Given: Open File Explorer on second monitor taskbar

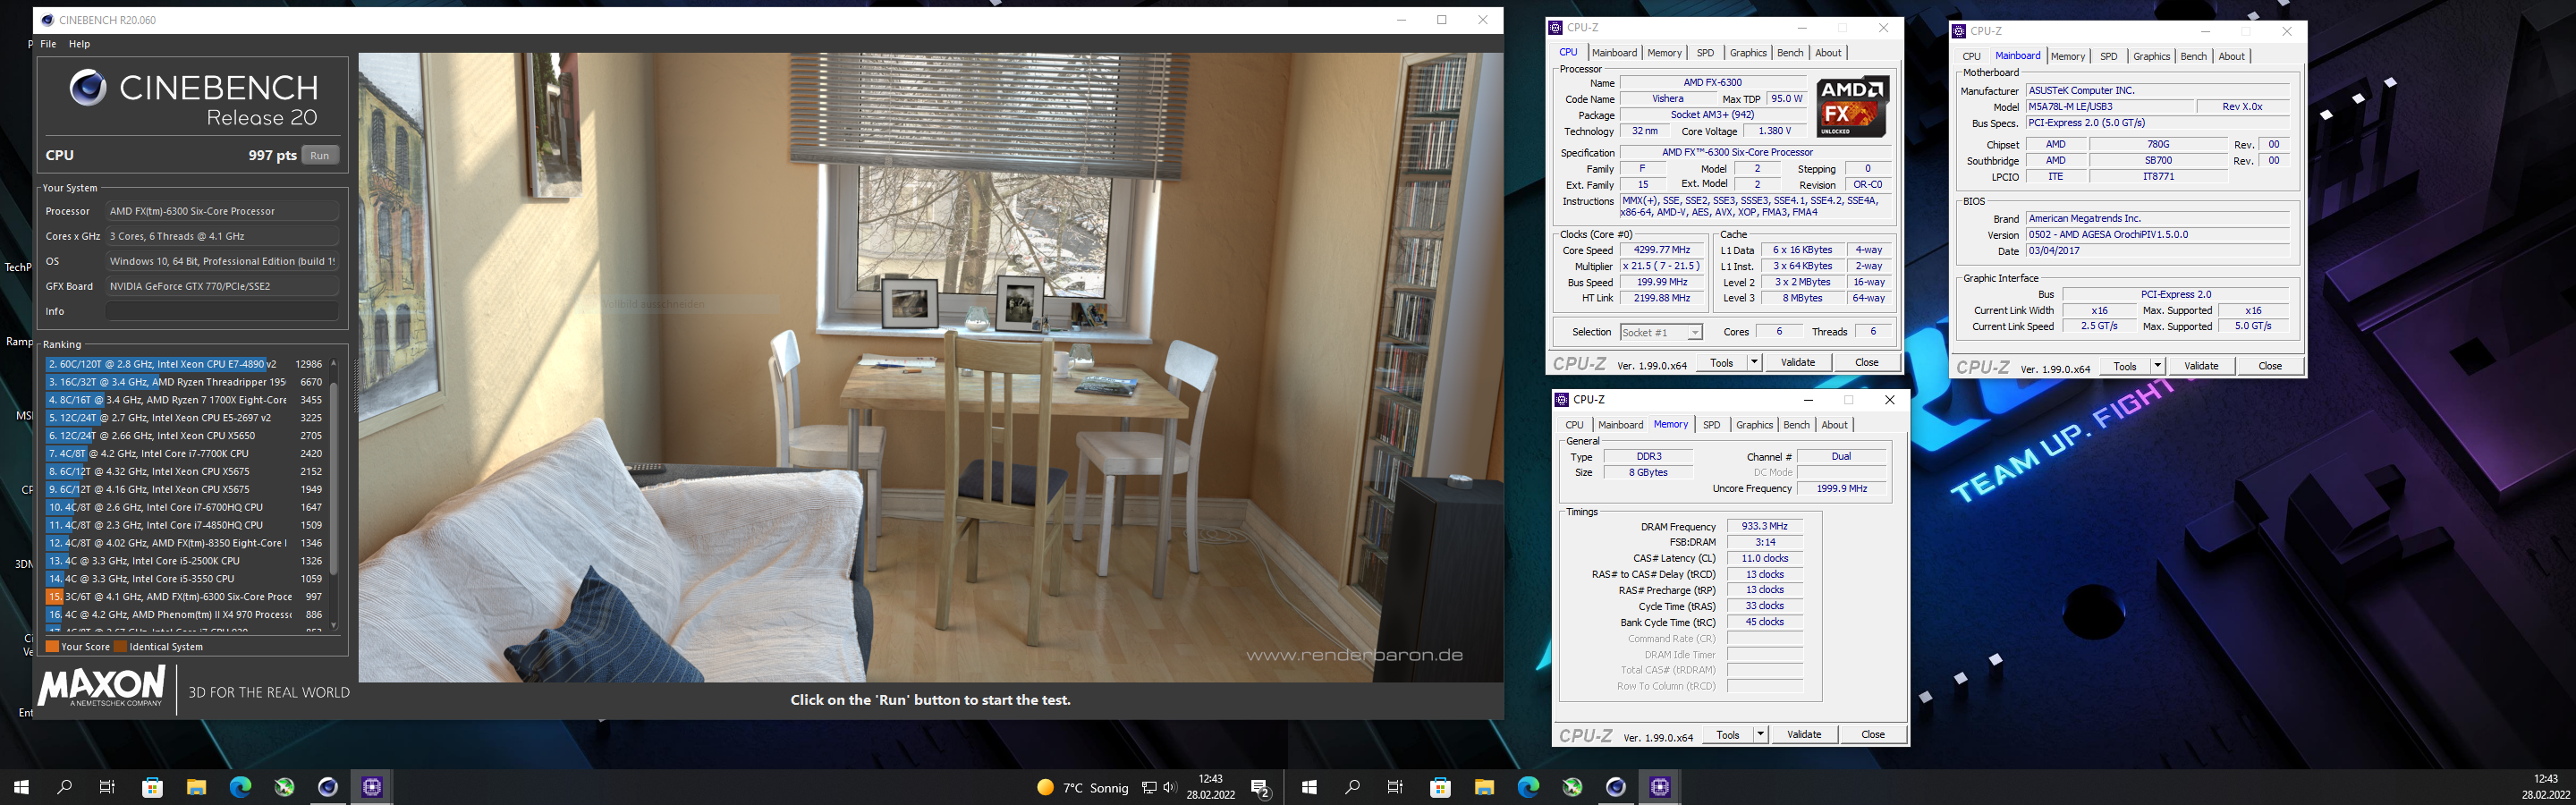Looking at the screenshot, I should (x=1484, y=787).
